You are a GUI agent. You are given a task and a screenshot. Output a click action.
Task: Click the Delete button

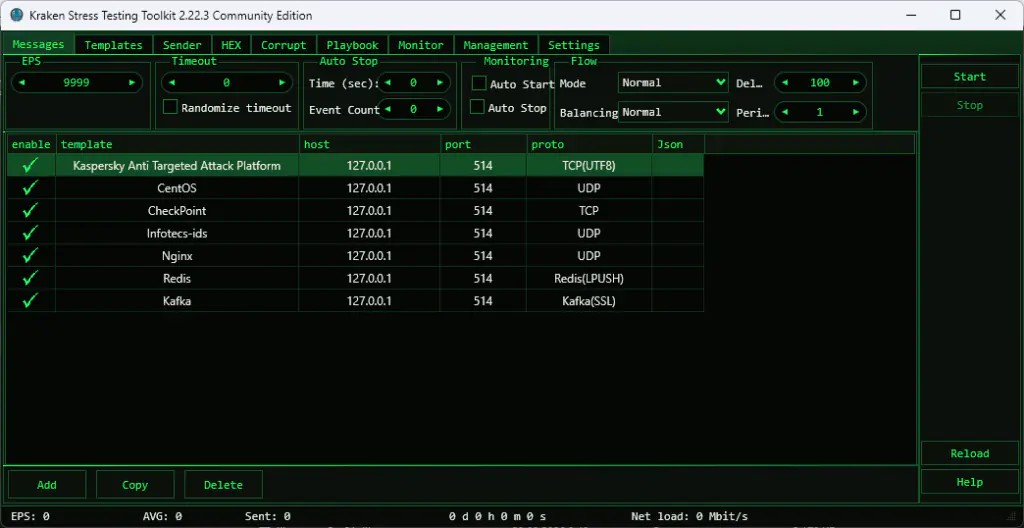click(x=223, y=485)
